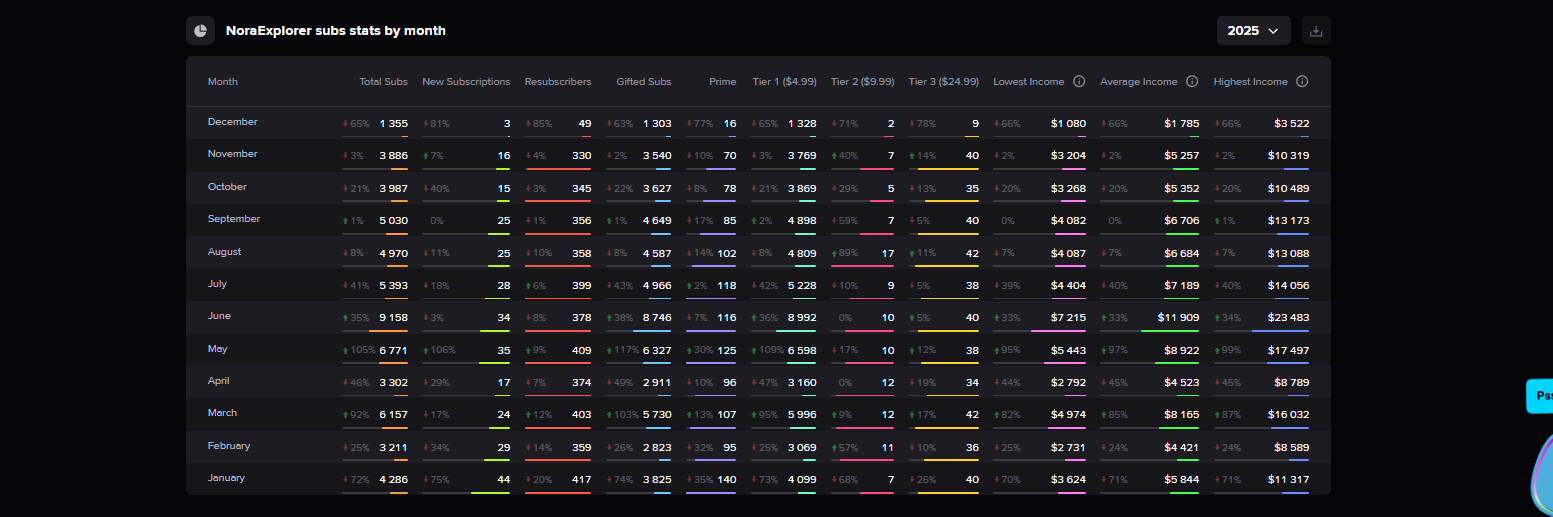
Task: Click December highest income $3 522
Action: pyautogui.click(x=1291, y=124)
